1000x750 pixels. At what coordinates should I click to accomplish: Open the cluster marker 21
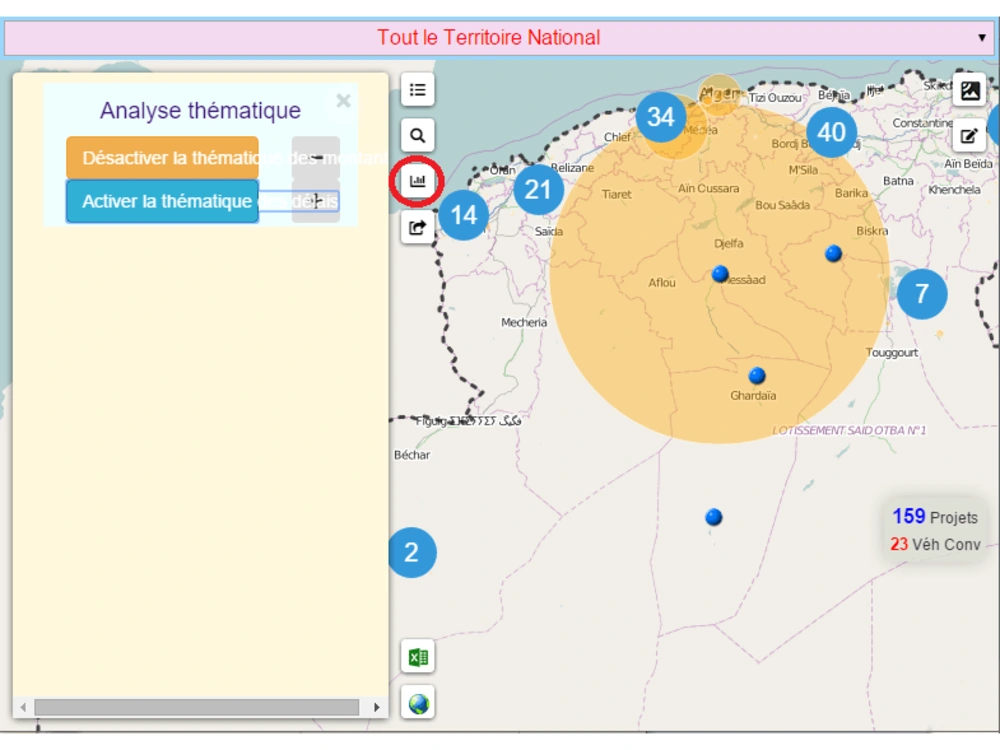[x=538, y=189]
